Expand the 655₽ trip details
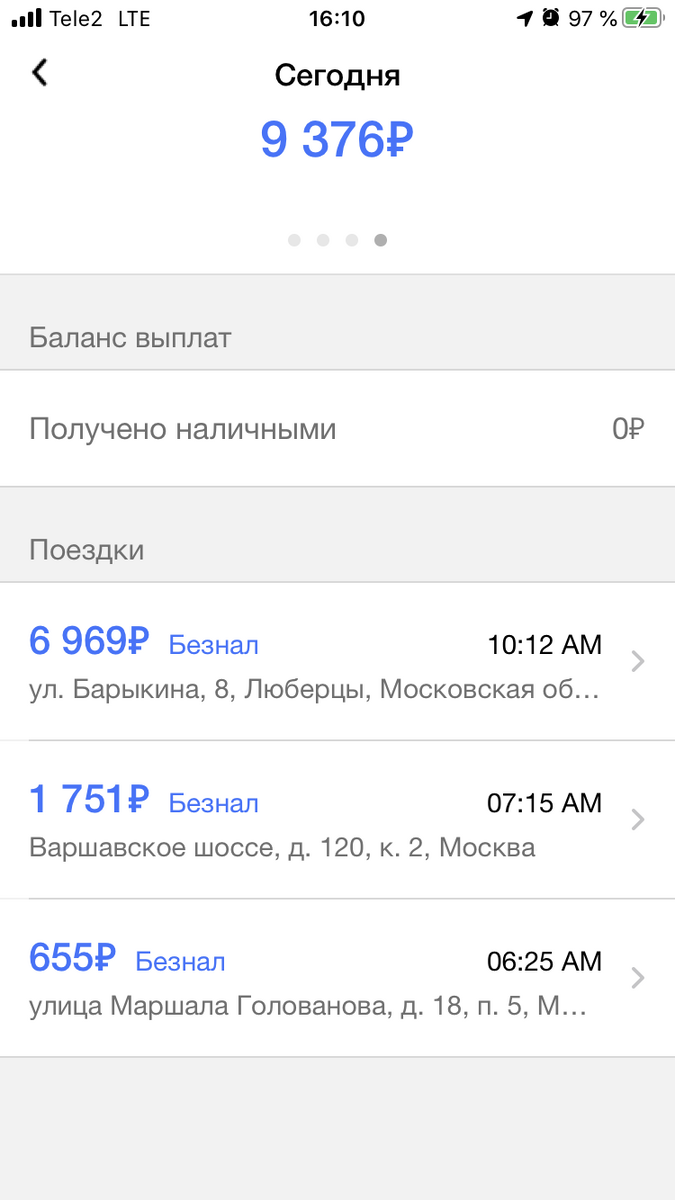 point(637,978)
